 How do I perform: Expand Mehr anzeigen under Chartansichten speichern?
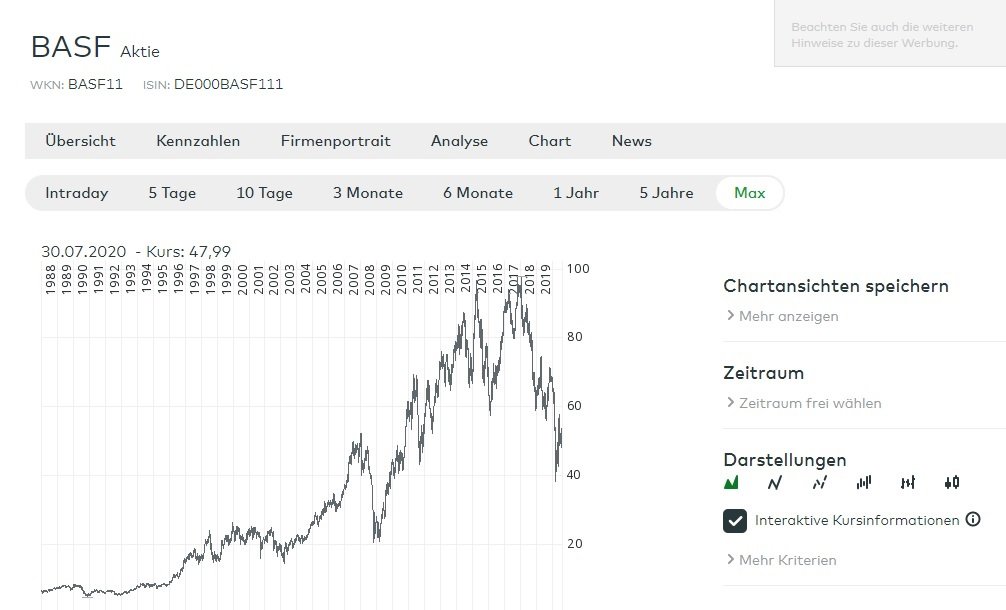click(x=788, y=316)
